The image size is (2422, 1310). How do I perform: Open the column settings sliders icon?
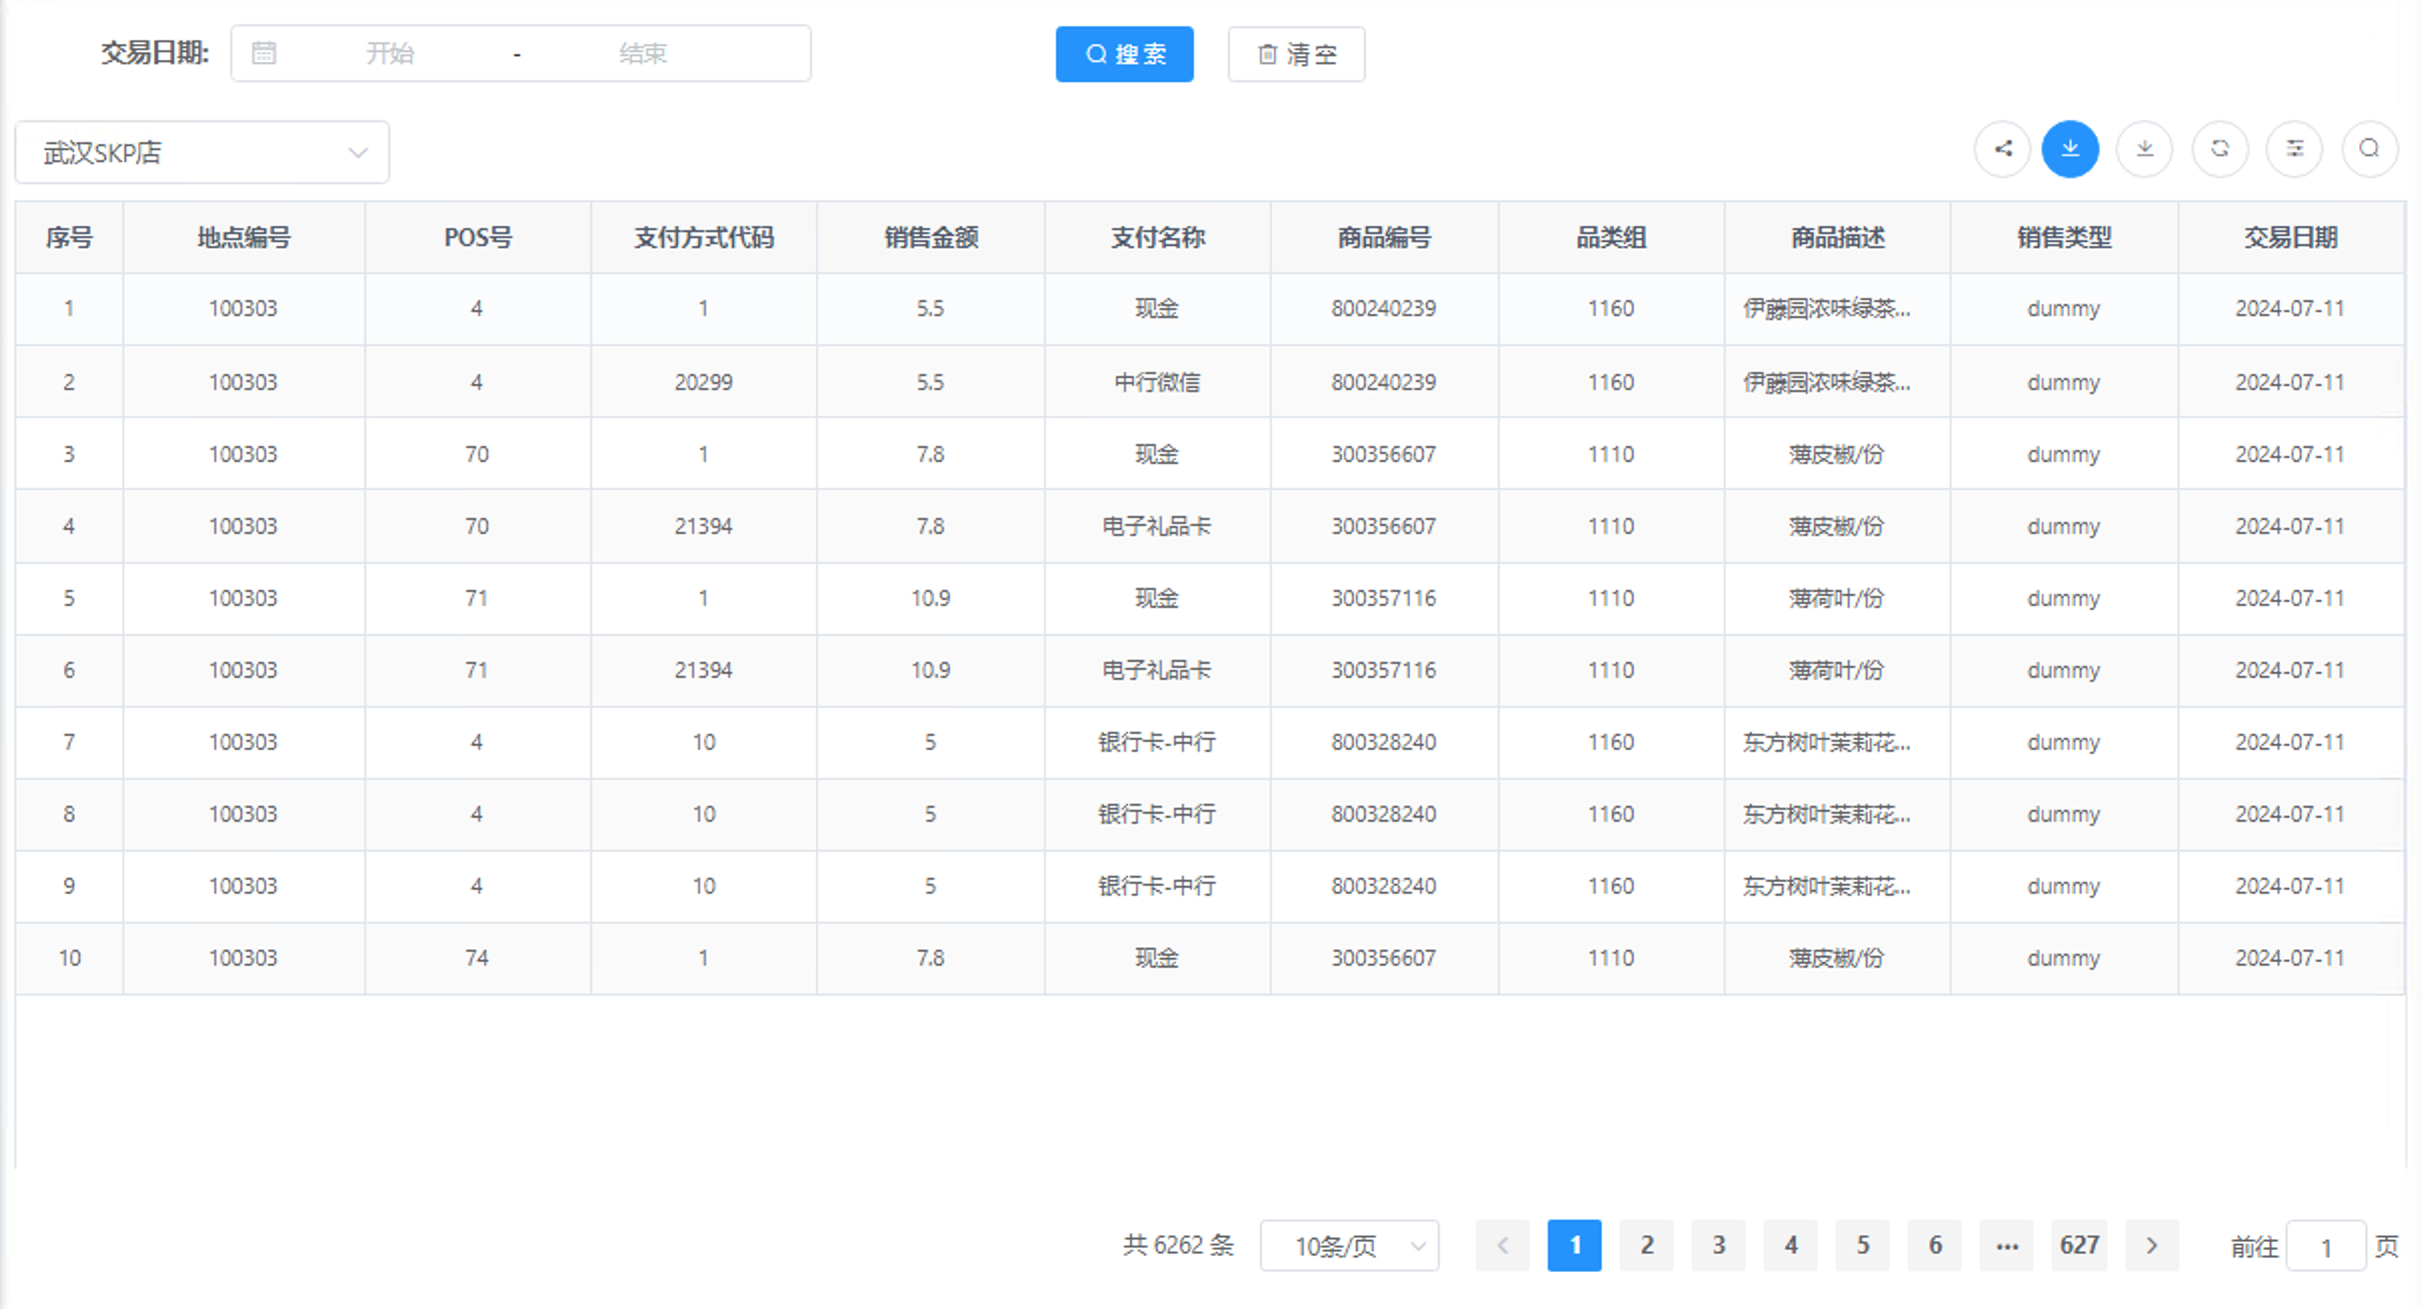(2295, 149)
